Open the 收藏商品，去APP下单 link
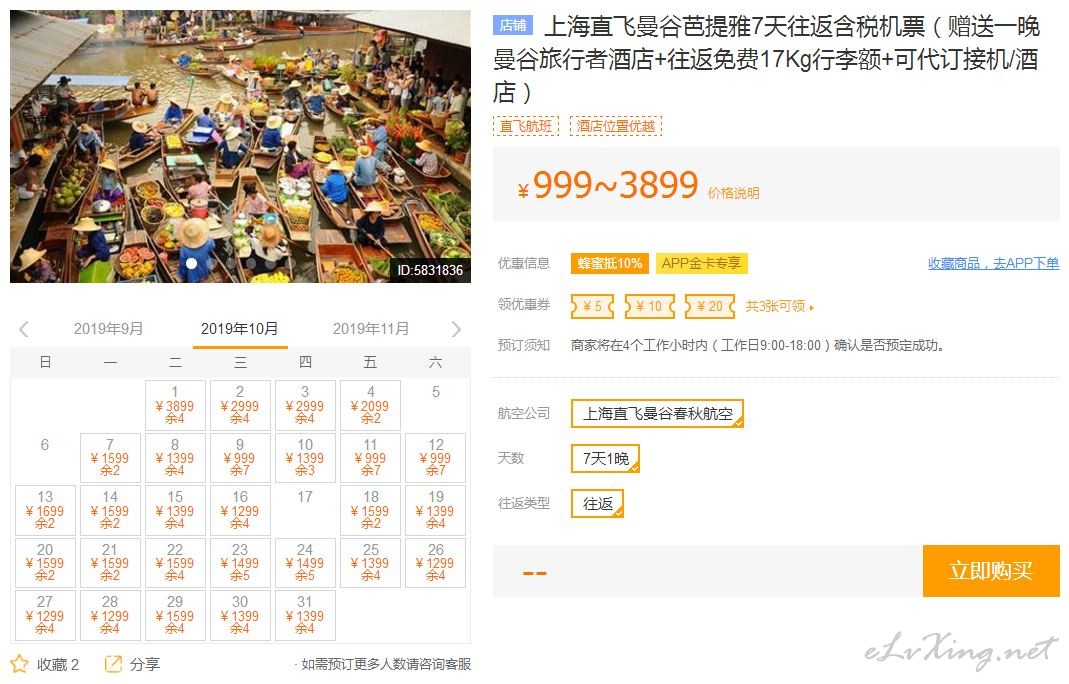 993,263
